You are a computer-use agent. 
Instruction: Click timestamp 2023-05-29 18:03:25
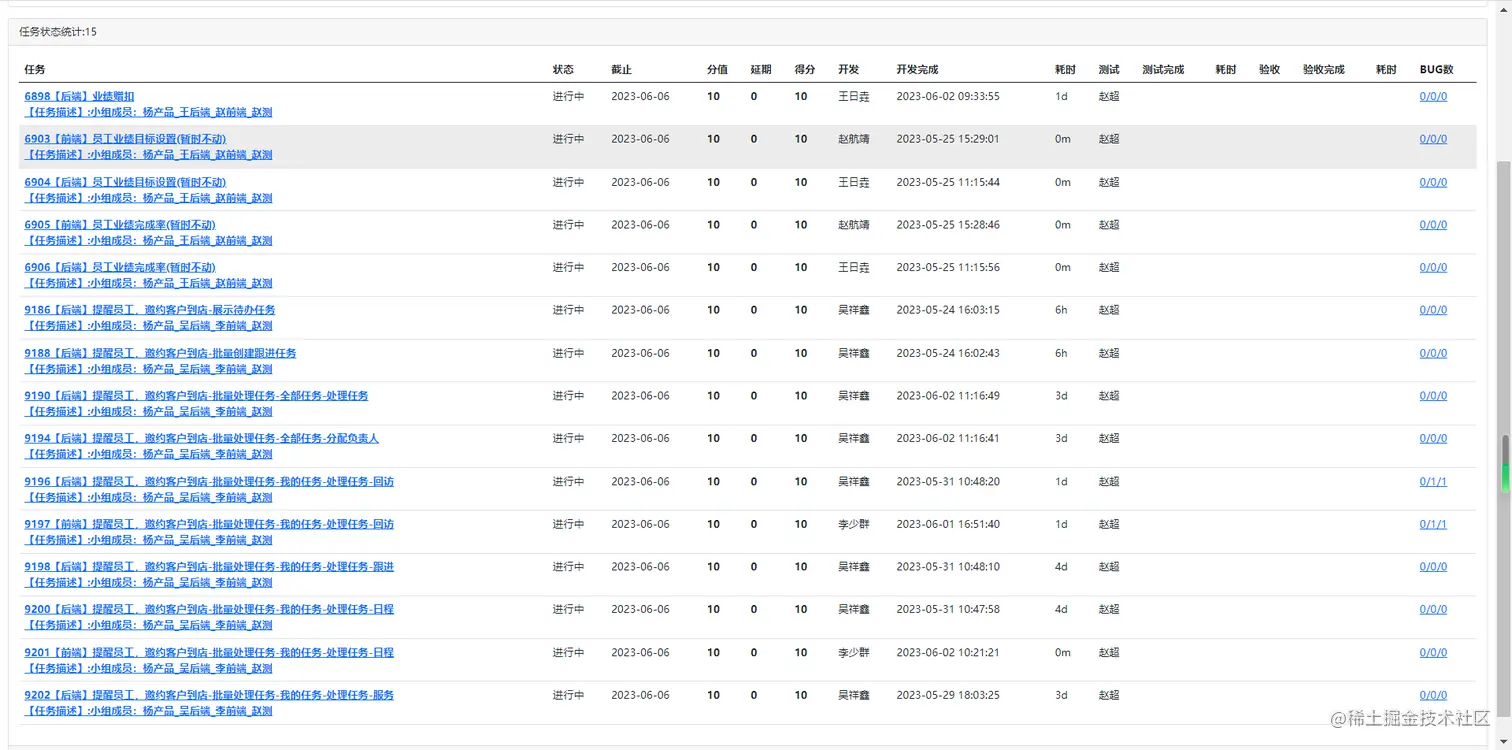tap(948, 695)
